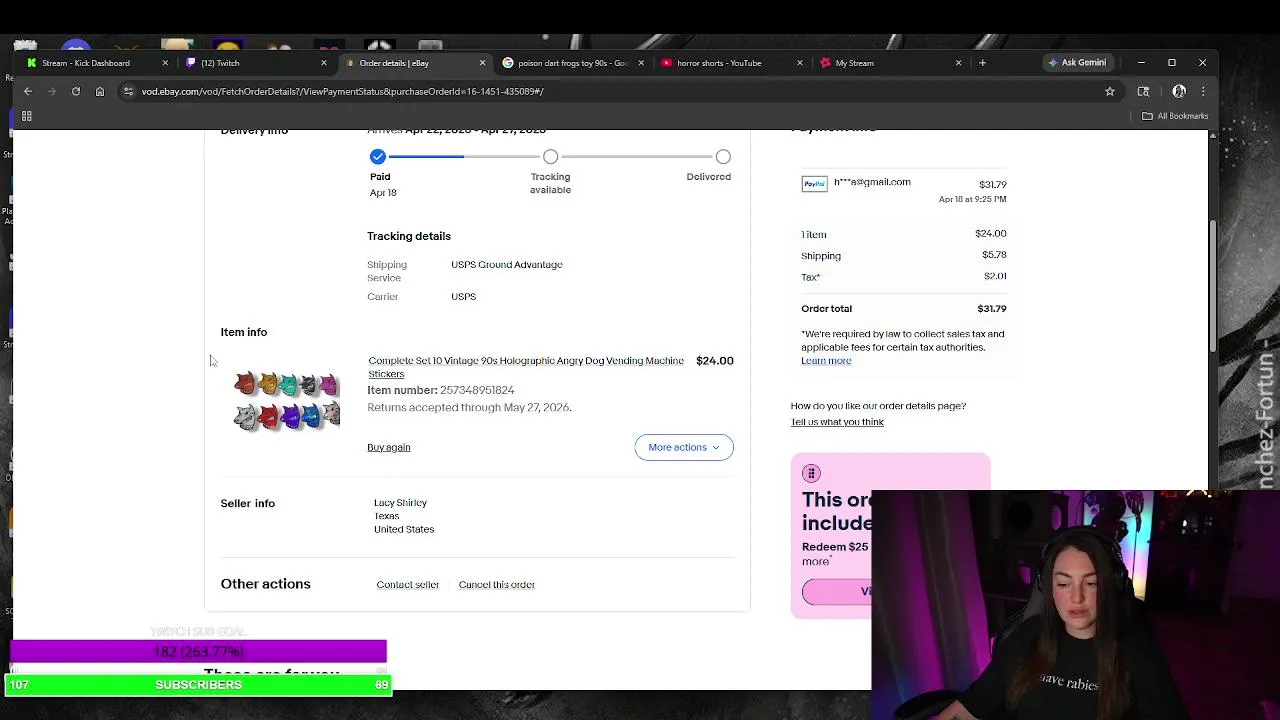Expand the More actions dropdown
This screenshot has width=1280, height=720.
[x=684, y=447]
